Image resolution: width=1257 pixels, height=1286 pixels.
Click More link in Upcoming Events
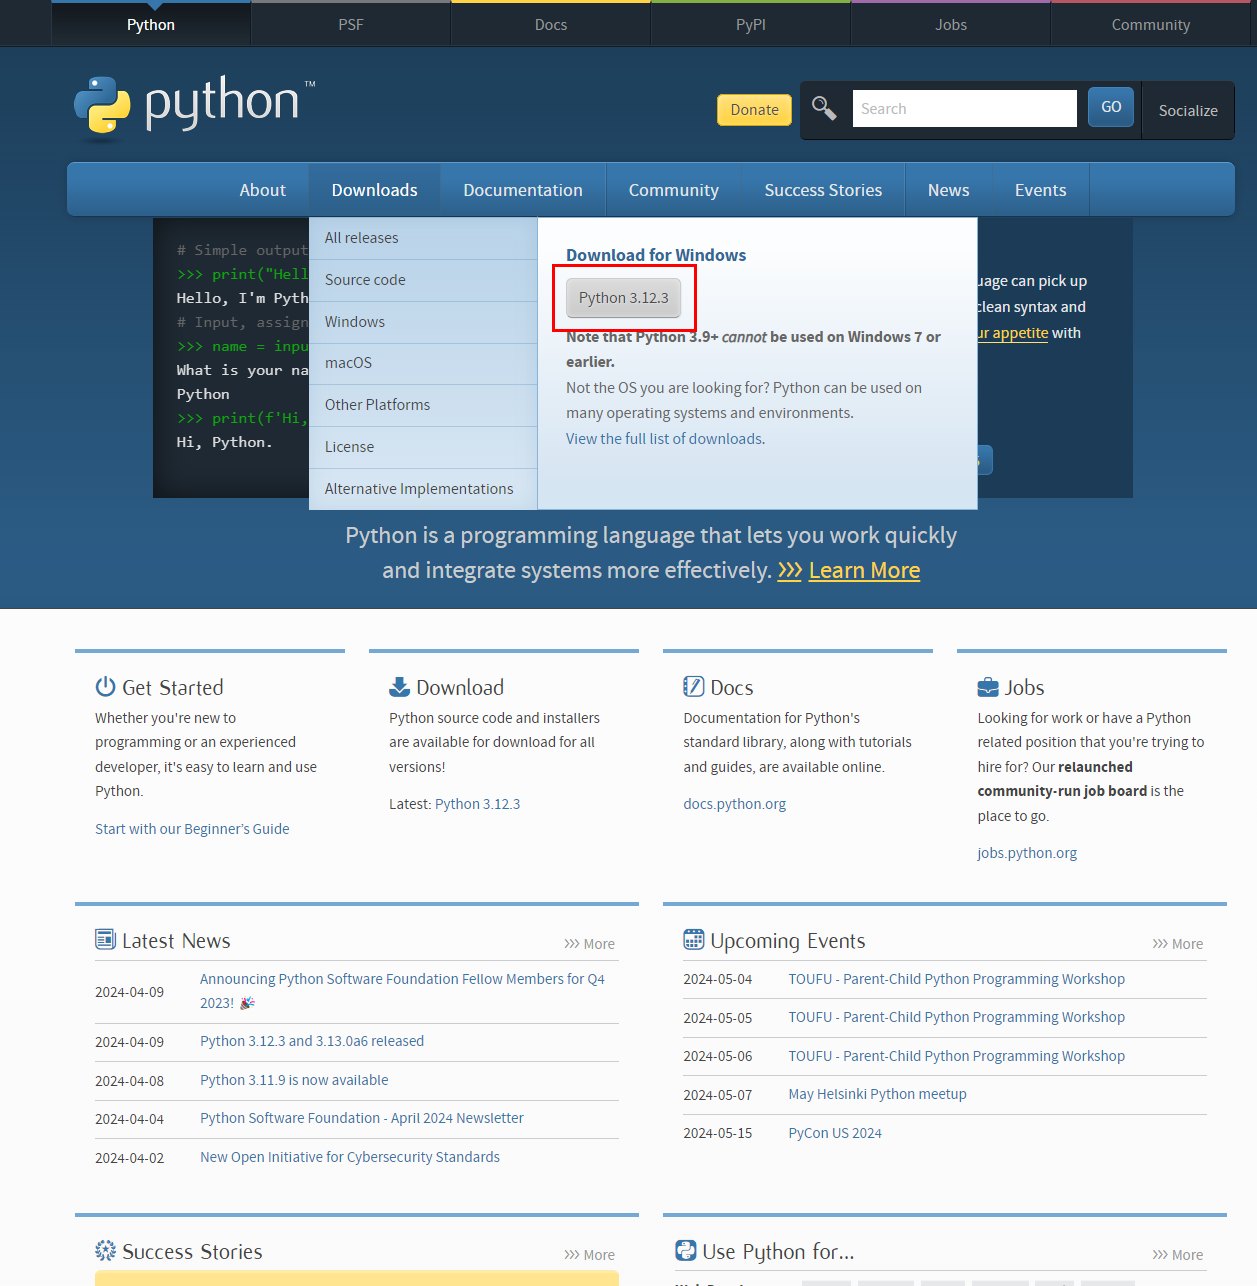pyautogui.click(x=1177, y=943)
